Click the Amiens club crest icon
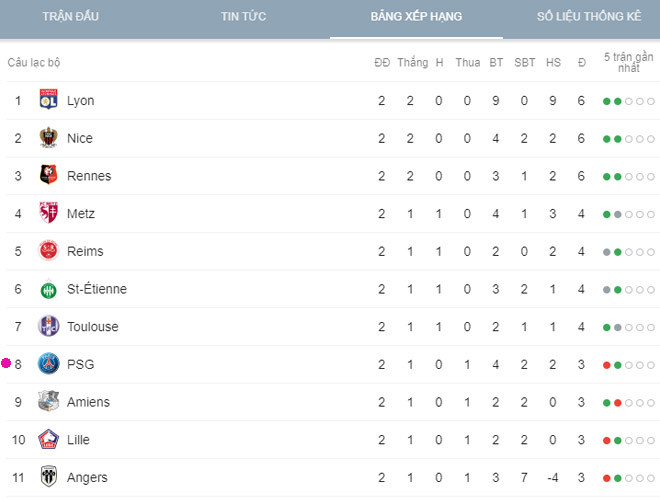The image size is (660, 500). coord(48,402)
